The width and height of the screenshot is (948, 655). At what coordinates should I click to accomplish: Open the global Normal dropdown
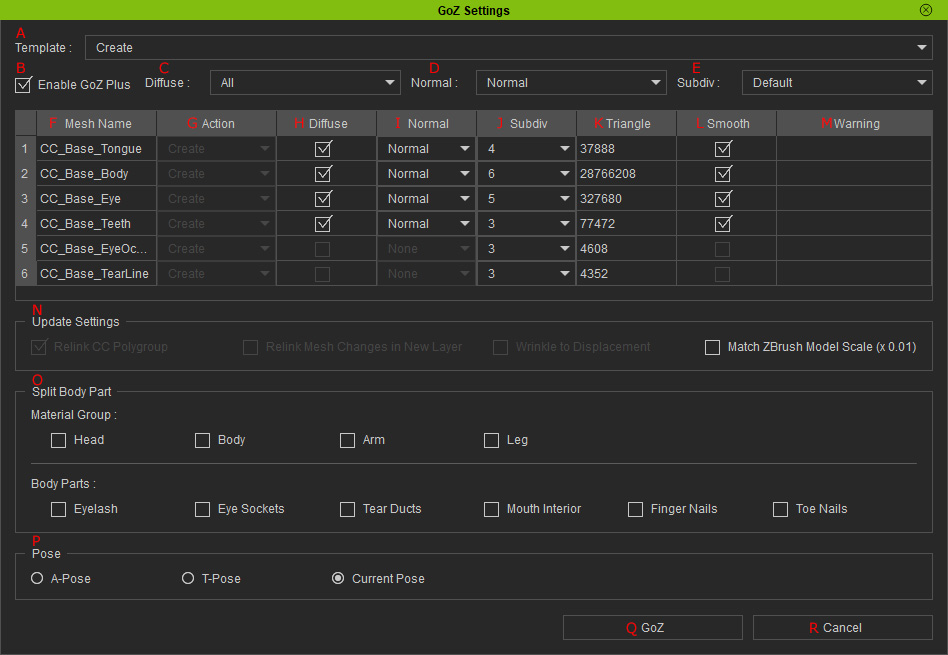point(571,83)
